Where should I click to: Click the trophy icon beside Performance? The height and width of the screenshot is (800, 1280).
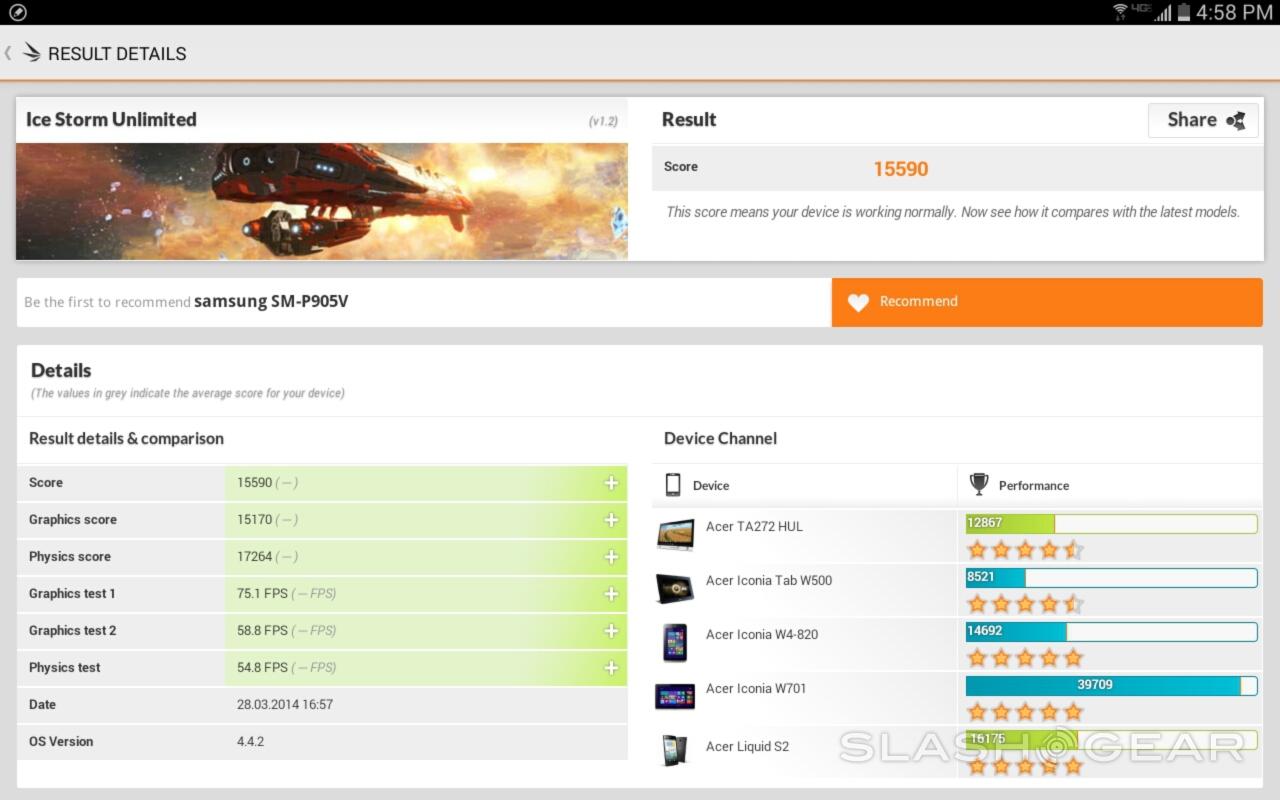click(979, 485)
